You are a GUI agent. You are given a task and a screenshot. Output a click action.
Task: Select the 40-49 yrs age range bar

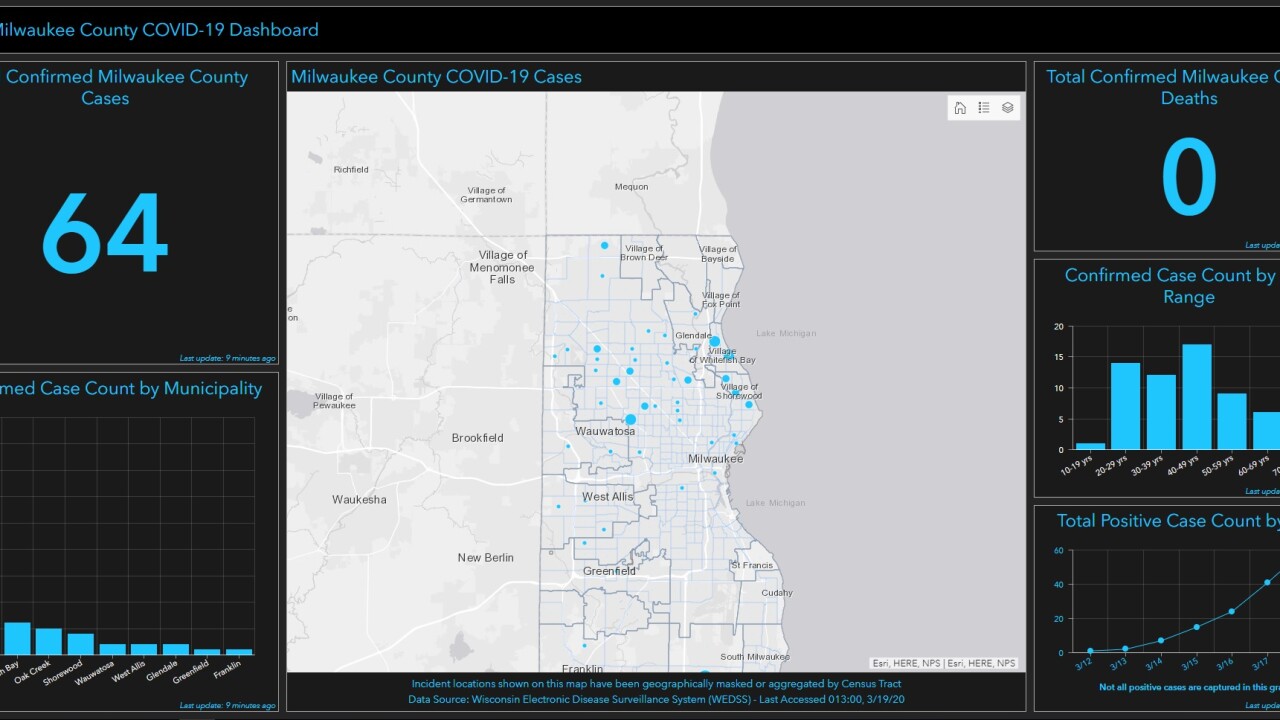(1197, 397)
